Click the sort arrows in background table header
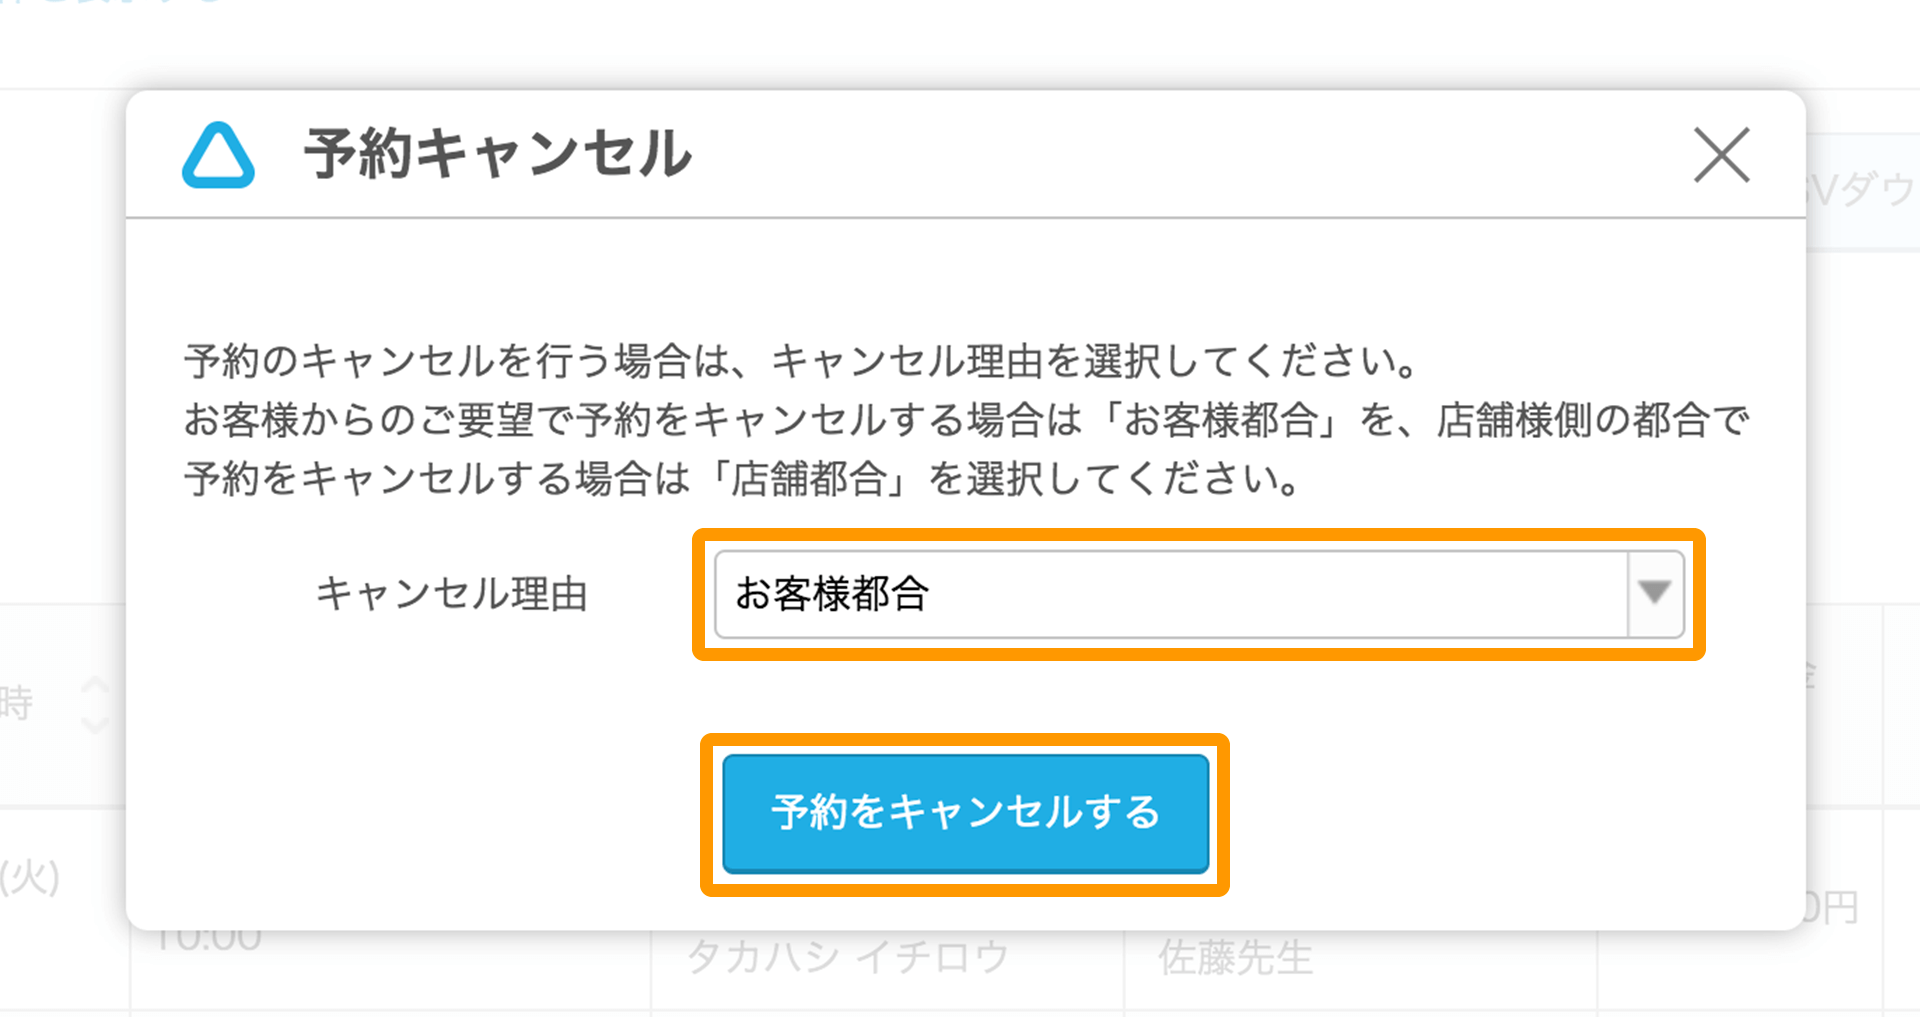1920x1017 pixels. (95, 704)
